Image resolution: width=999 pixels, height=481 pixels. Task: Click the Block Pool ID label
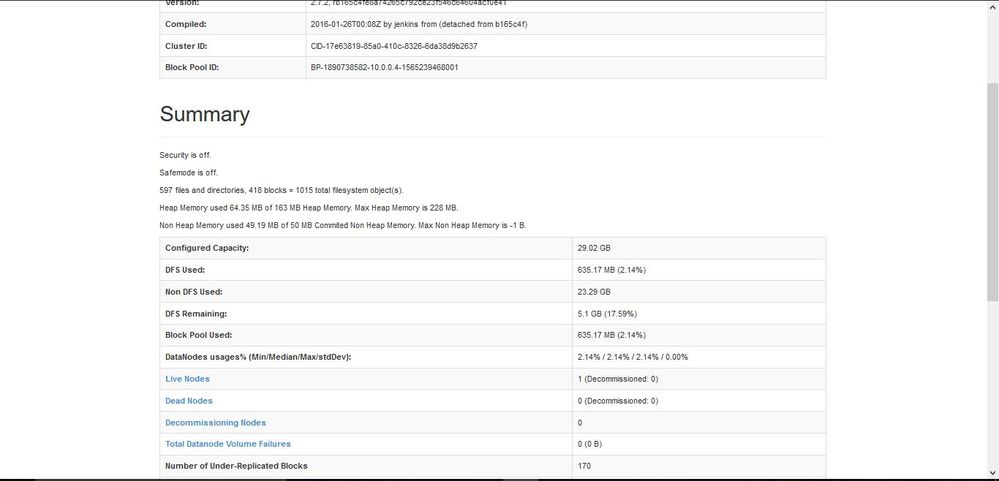point(192,67)
